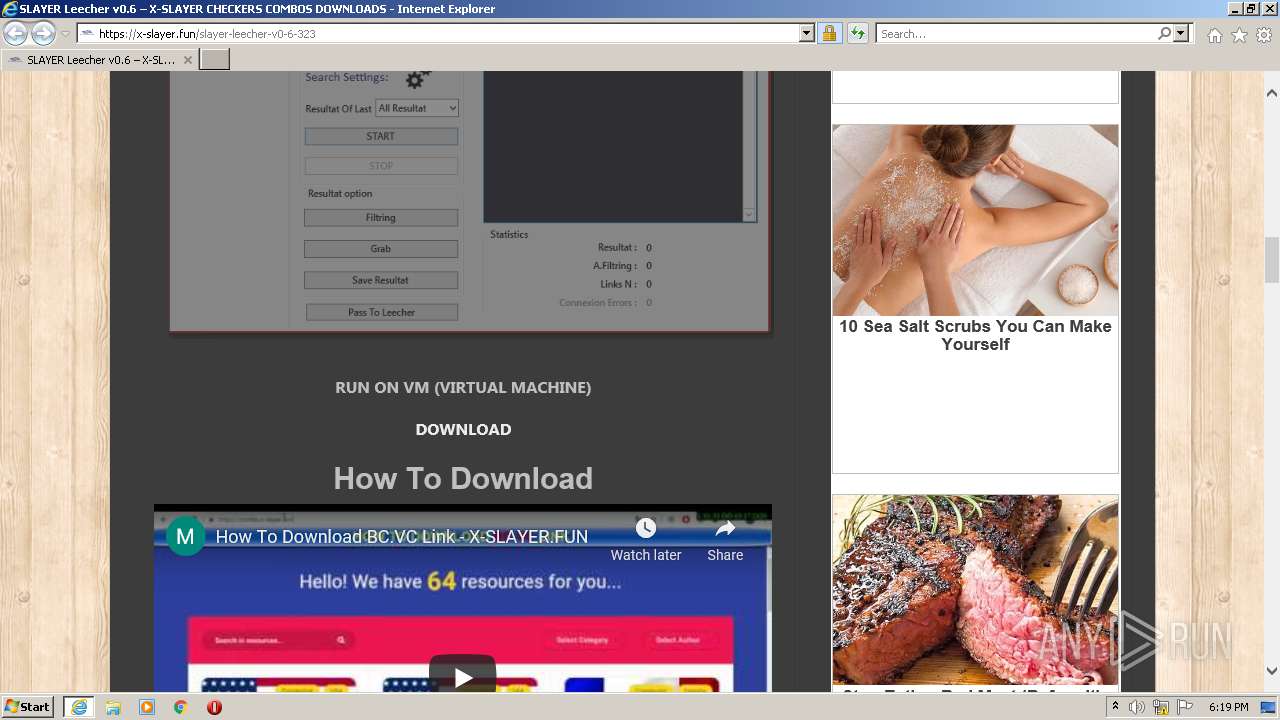Image resolution: width=1280 pixels, height=720 pixels.
Task: Click RUN ON VM (VIRTUAL MACHINE) text
Action: pyautogui.click(x=463, y=387)
